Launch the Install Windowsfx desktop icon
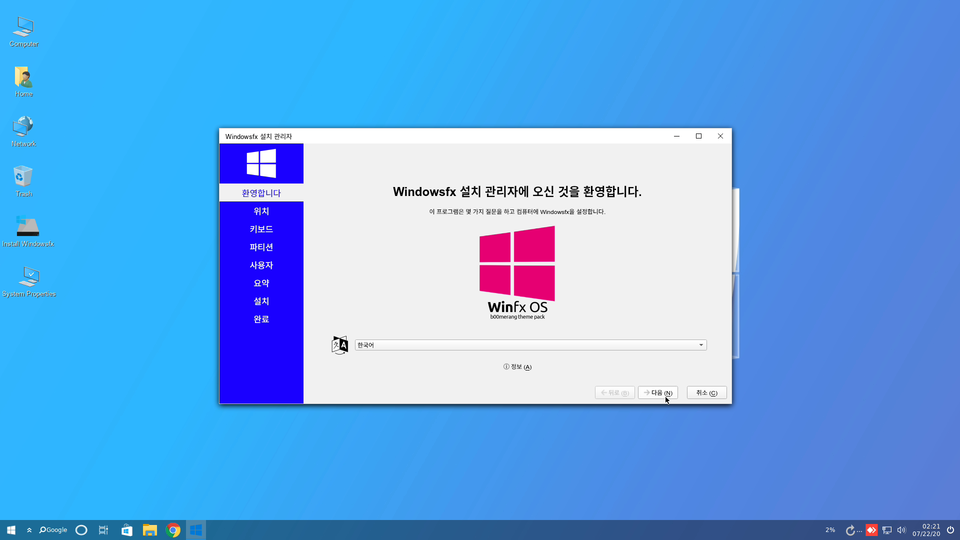Screen dimensions: 960x540 pos(28,231)
